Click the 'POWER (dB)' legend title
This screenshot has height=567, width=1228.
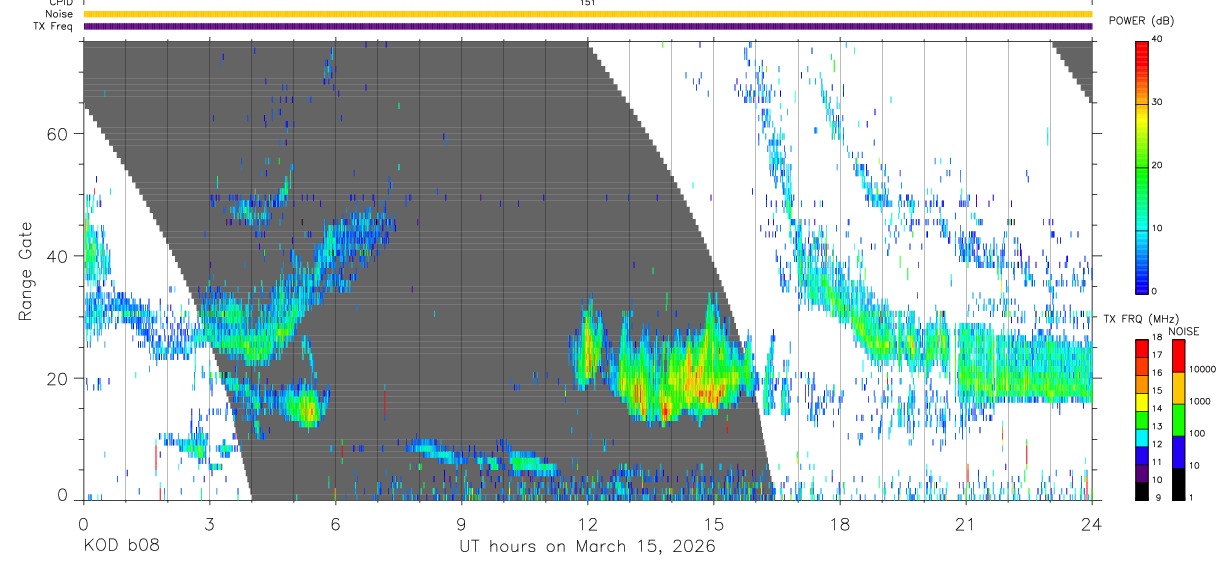[1141, 20]
